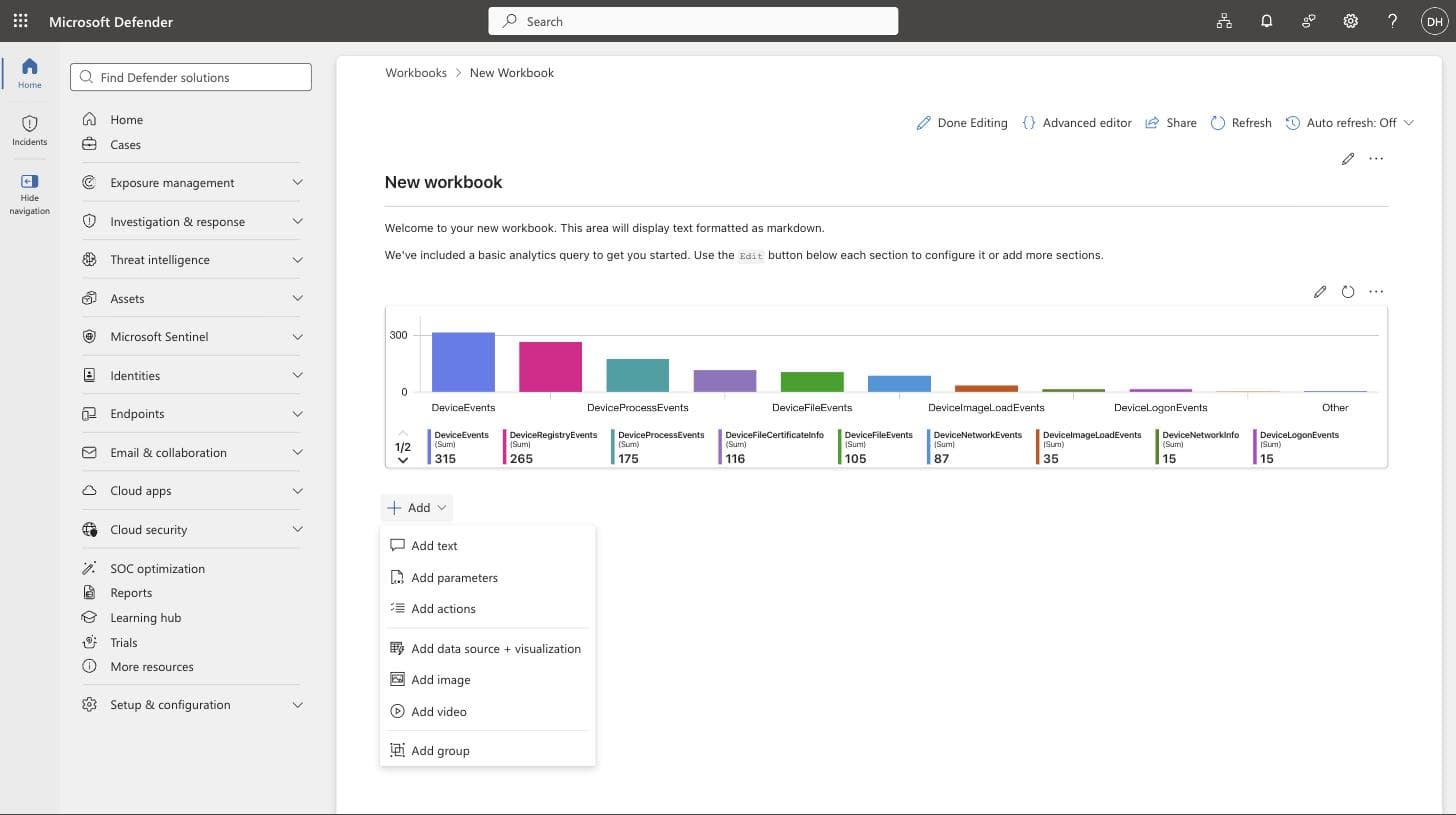This screenshot has width=1456, height=815.
Task: Open the Auto refresh dropdown
Action: tap(1350, 123)
